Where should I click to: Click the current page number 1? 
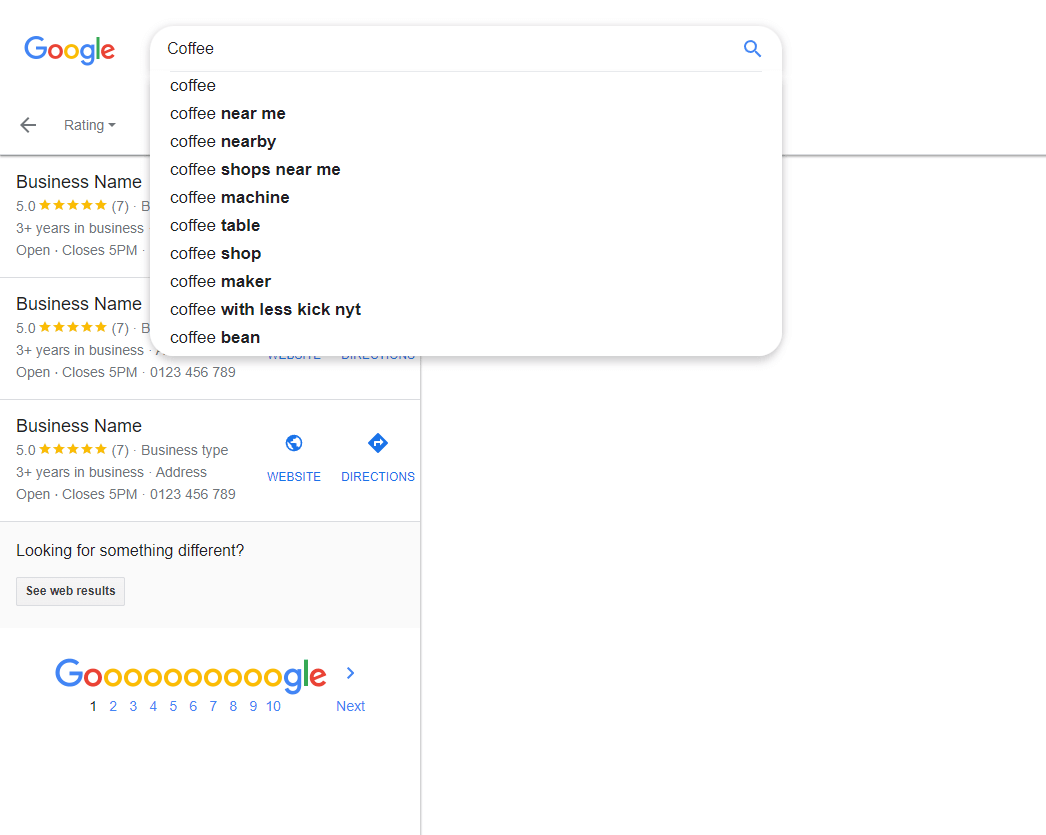coord(93,706)
